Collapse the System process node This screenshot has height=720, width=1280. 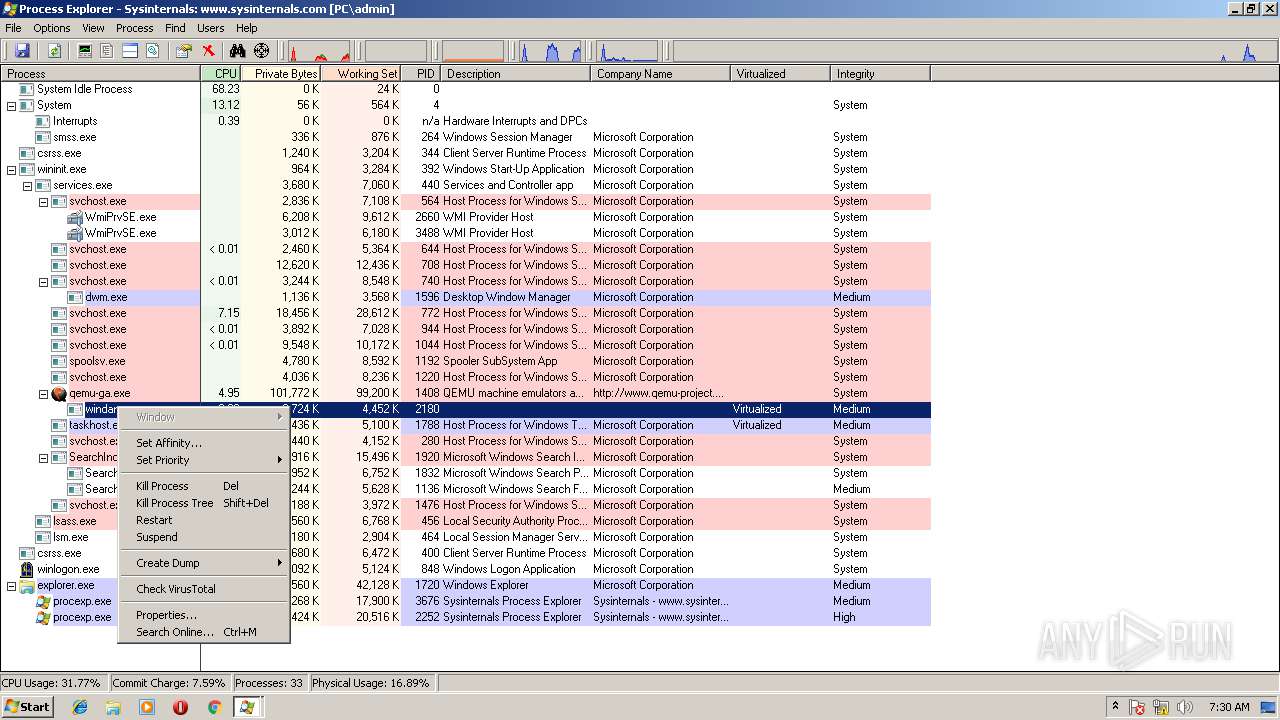(11, 105)
